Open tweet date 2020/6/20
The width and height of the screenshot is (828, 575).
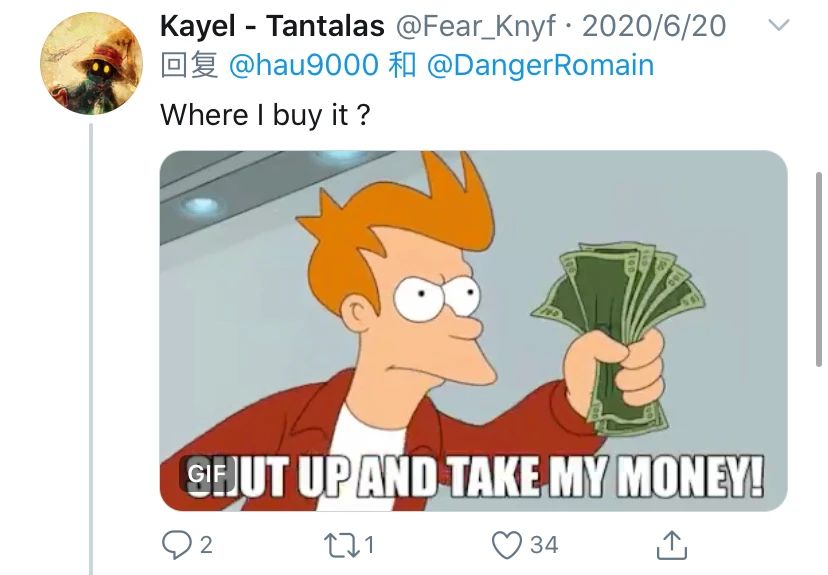click(x=654, y=26)
